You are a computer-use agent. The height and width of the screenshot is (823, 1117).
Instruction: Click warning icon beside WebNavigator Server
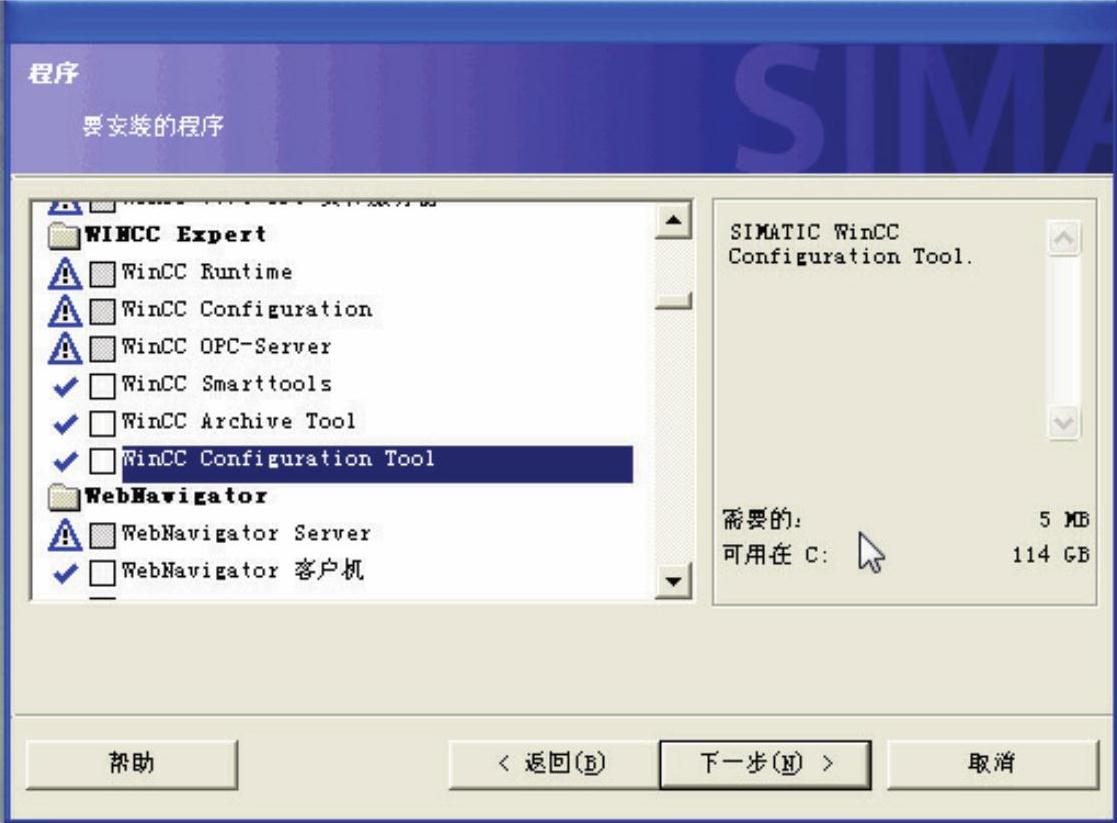(x=65, y=534)
